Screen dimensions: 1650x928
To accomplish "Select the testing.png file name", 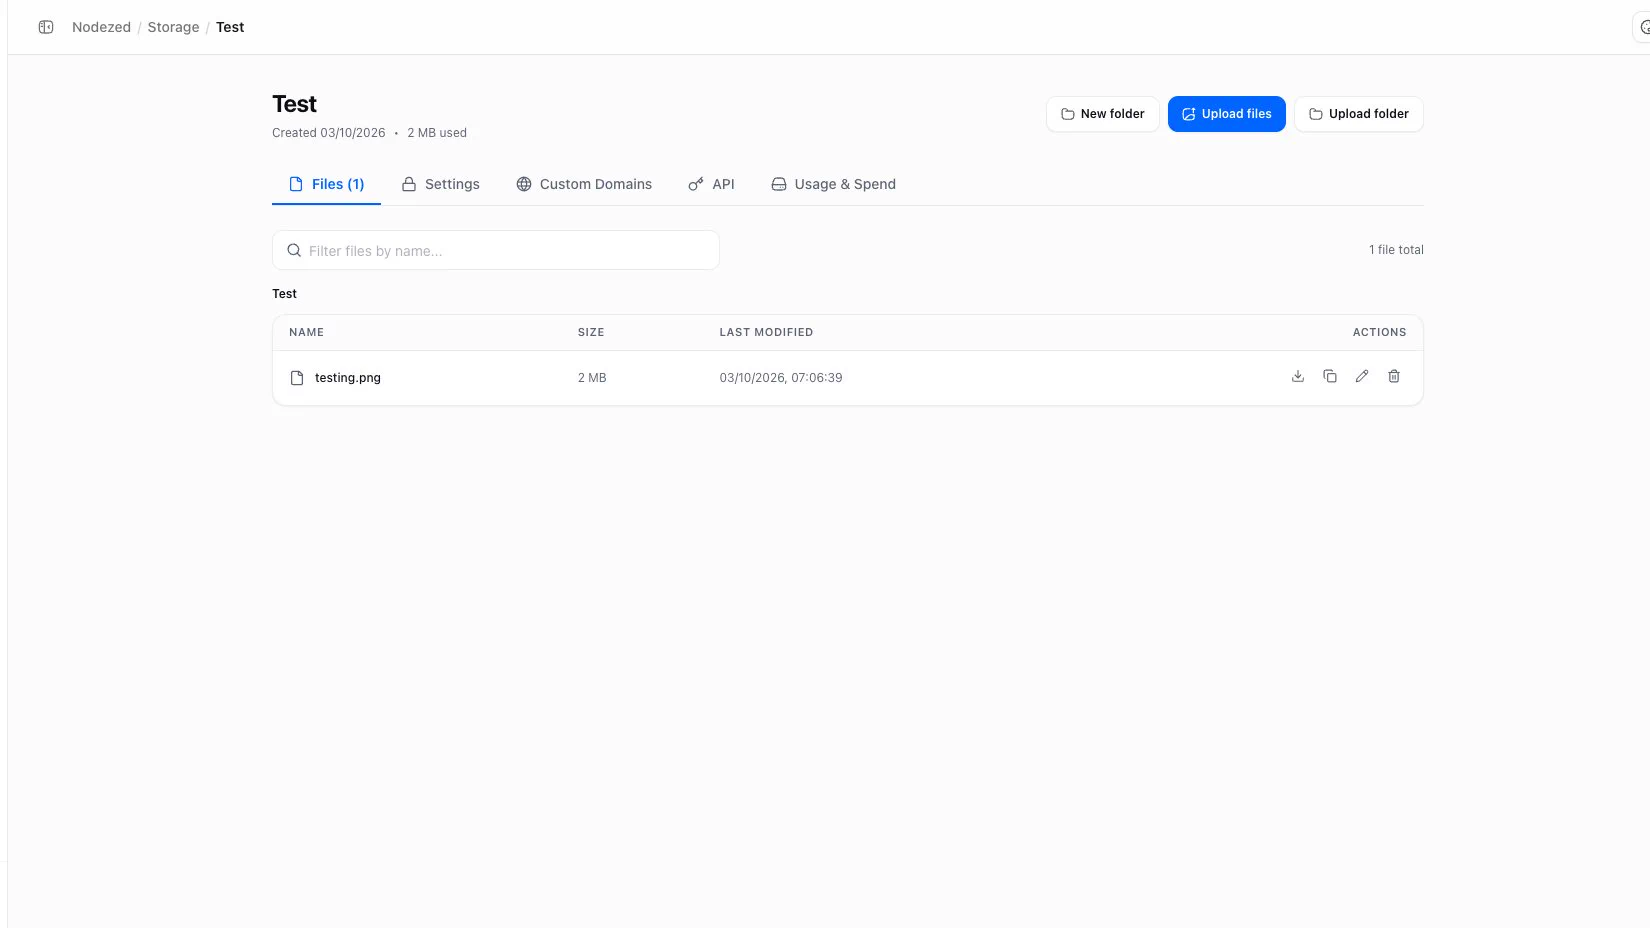I will tap(348, 378).
